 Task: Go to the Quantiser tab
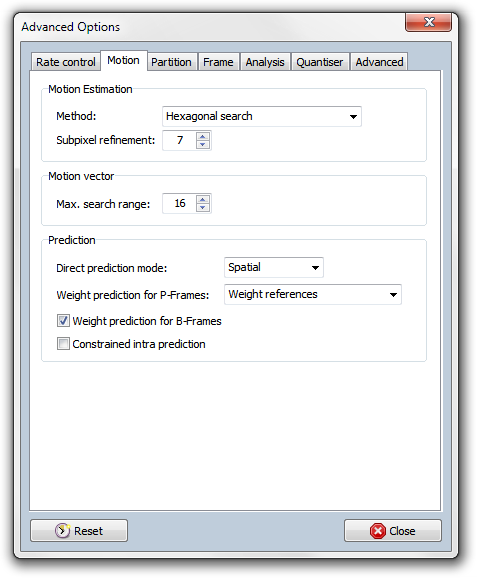[x=320, y=62]
